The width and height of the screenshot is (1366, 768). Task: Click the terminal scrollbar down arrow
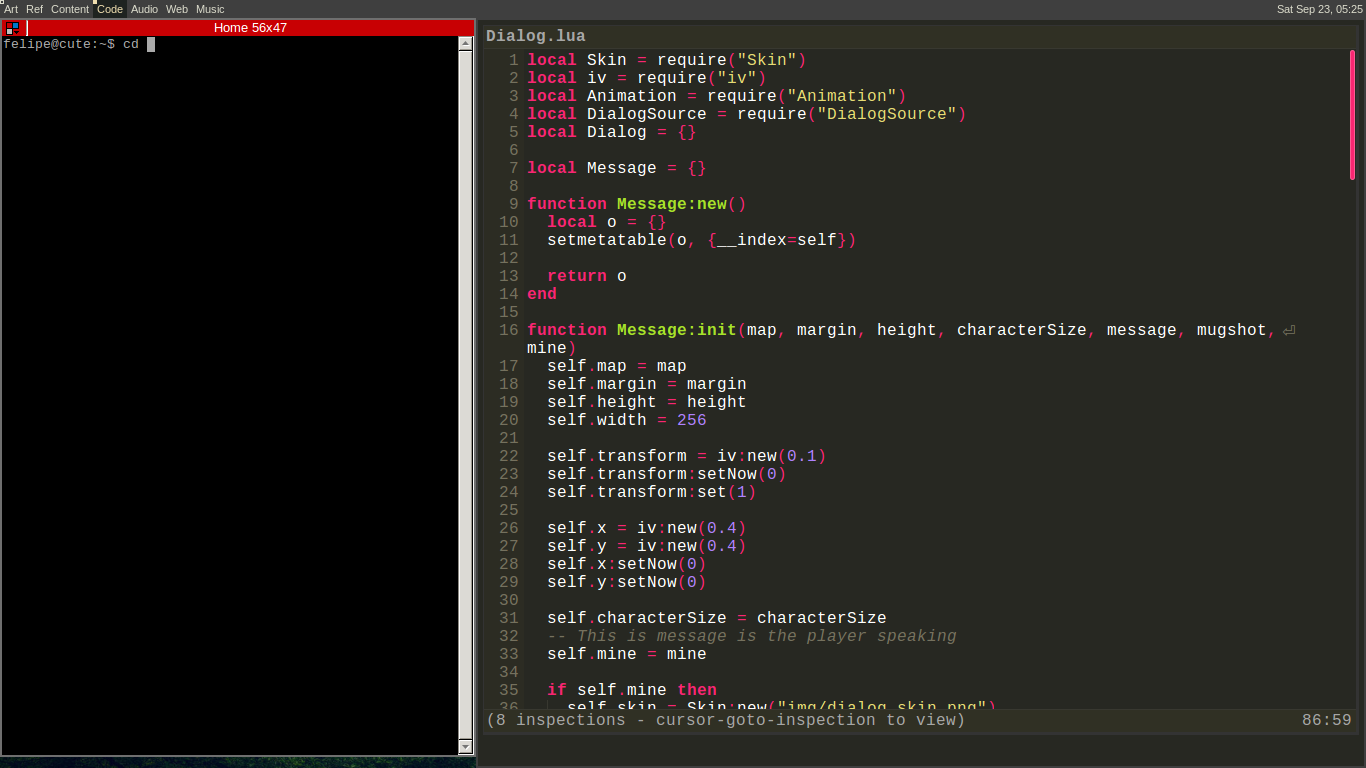pos(465,747)
